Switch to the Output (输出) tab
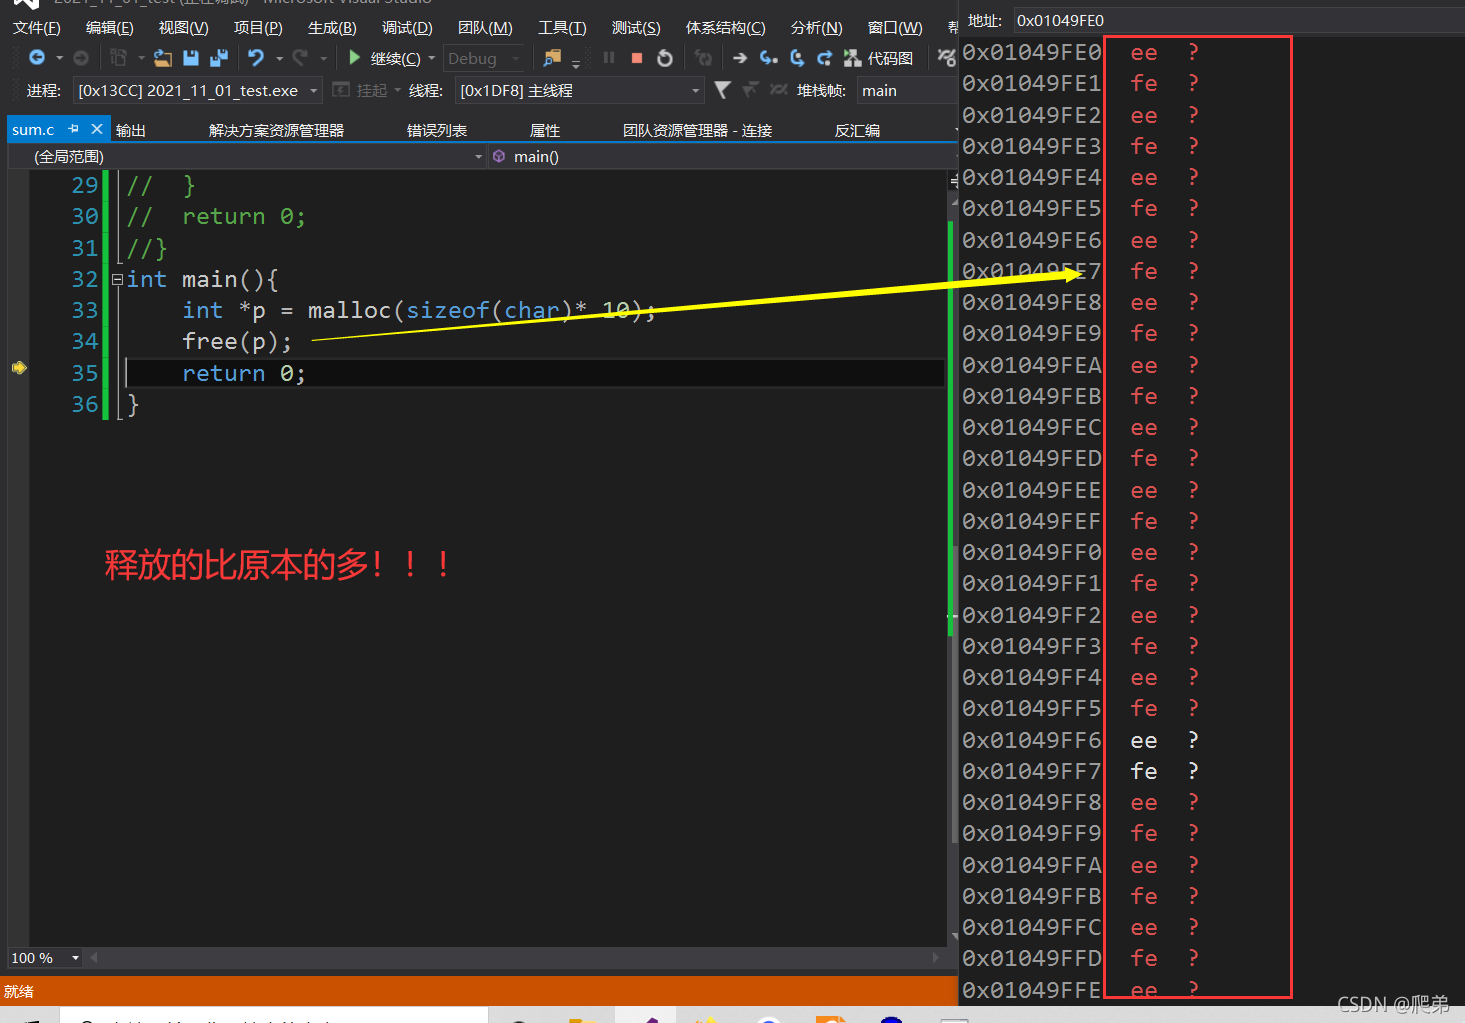This screenshot has width=1465, height=1023. click(131, 130)
